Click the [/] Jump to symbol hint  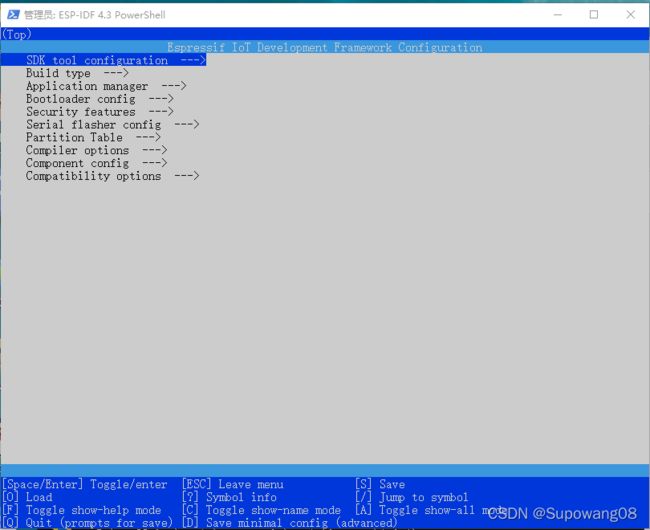[412, 497]
